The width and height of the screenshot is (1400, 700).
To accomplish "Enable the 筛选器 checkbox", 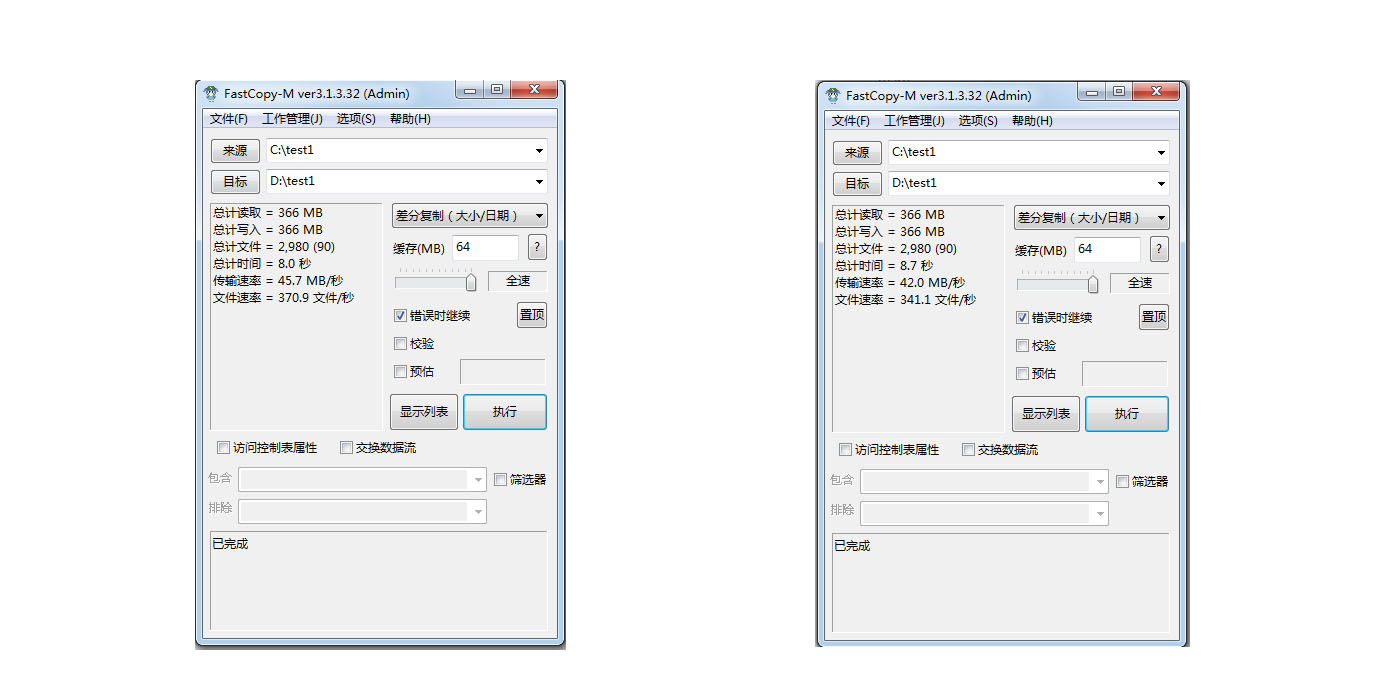I will coord(500,479).
